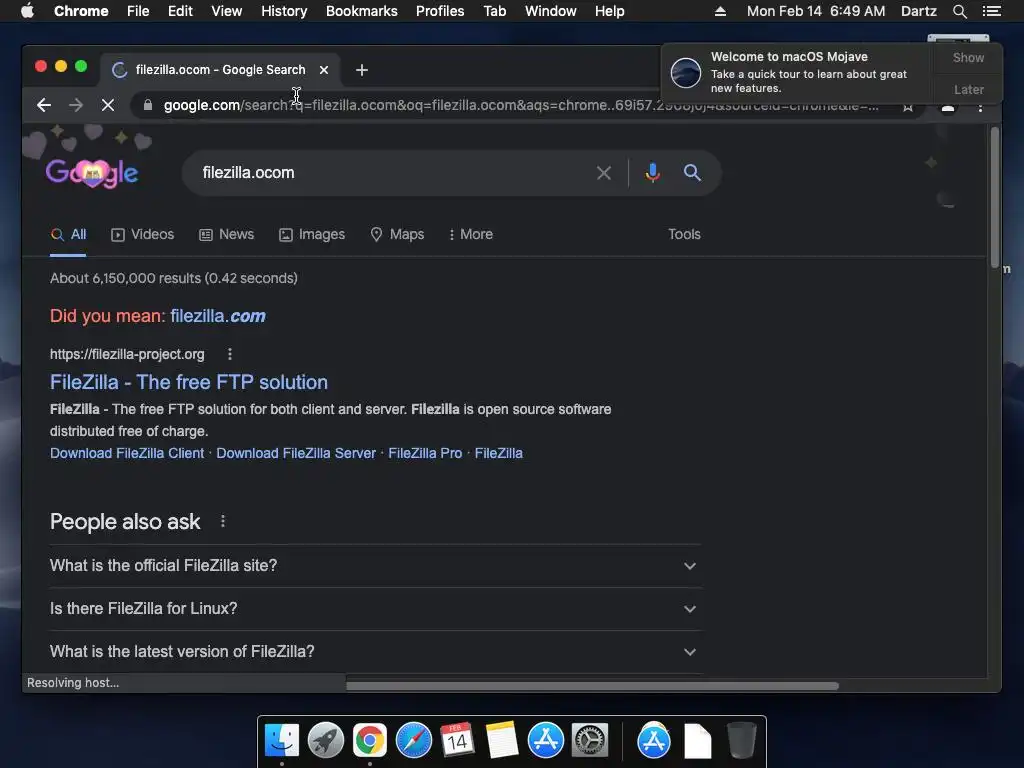Open the Bookmarks menu
Screen dimensions: 1024x768
[361, 11]
